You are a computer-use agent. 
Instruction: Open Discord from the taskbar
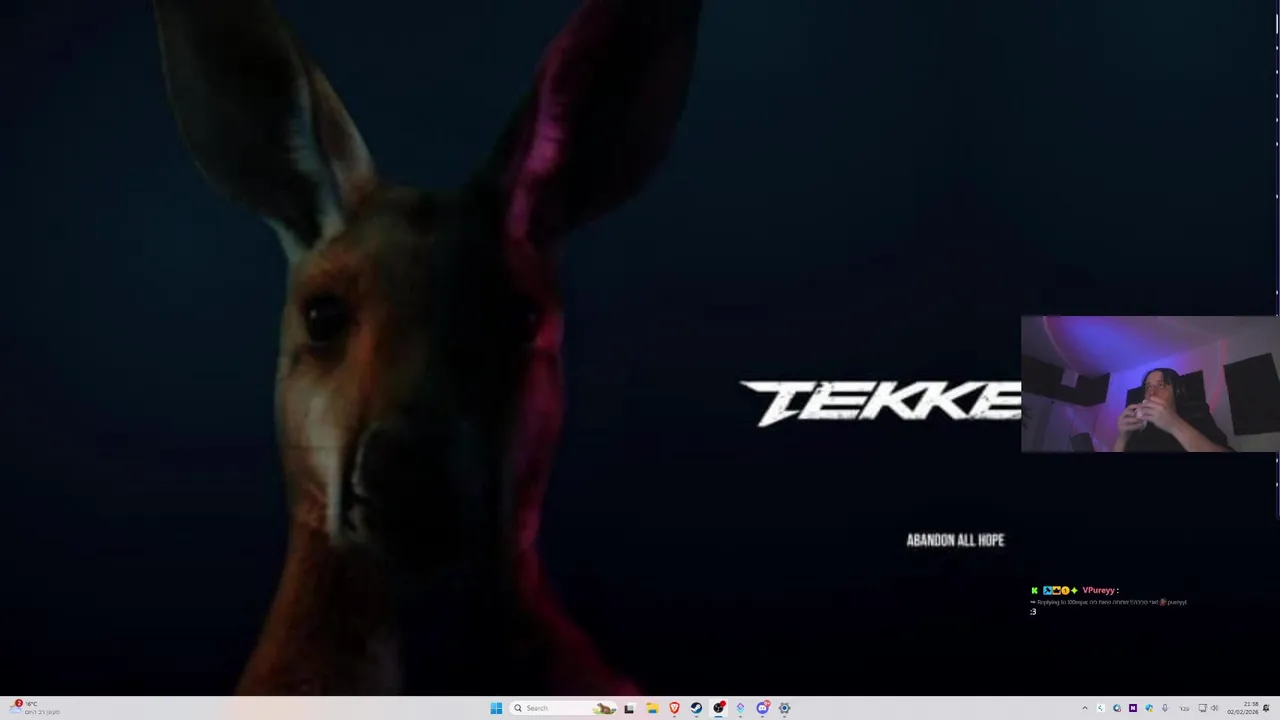762,708
